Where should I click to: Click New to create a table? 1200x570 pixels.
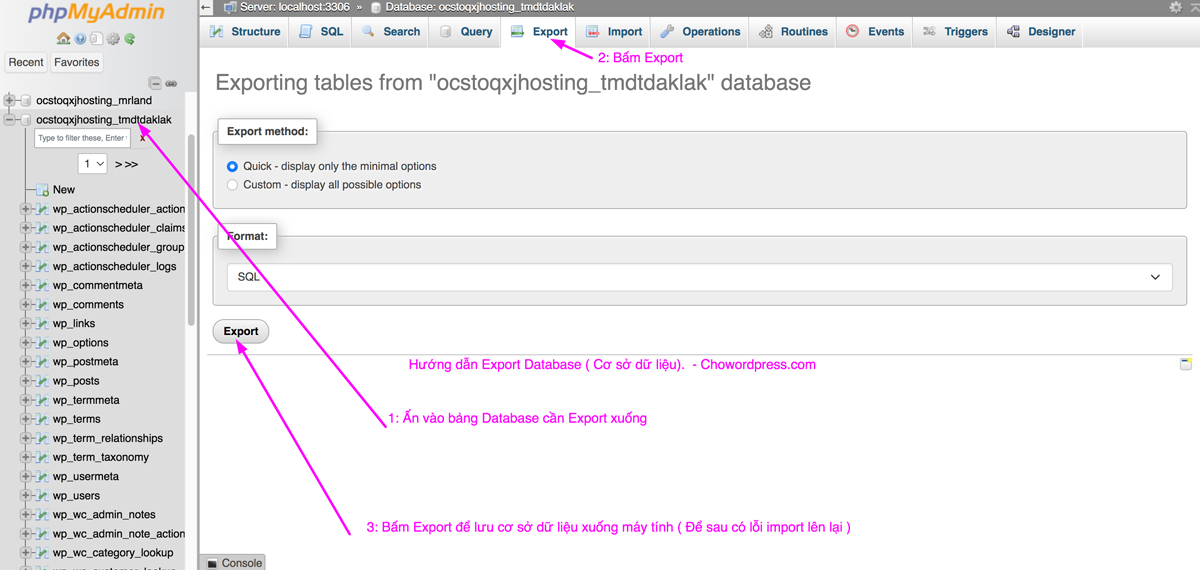[64, 190]
